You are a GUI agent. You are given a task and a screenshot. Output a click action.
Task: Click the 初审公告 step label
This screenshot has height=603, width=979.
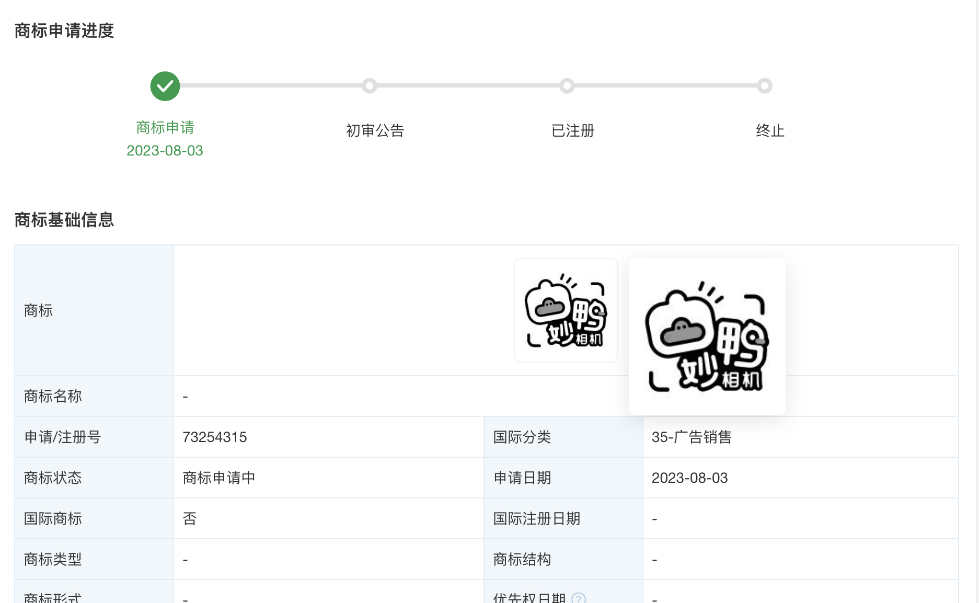click(375, 130)
